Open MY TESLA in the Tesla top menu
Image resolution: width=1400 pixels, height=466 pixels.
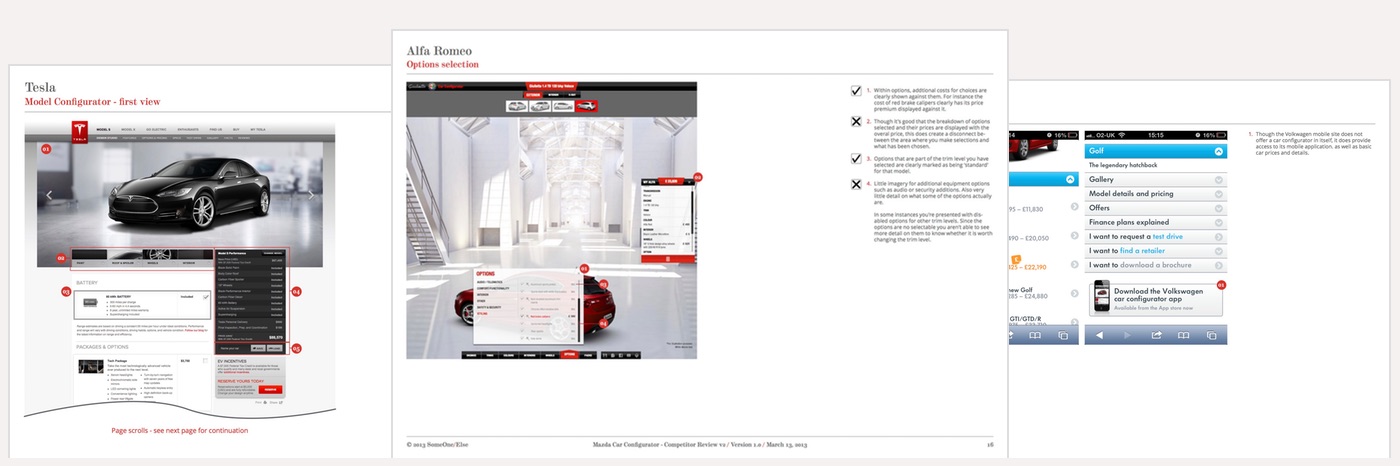coord(258,130)
